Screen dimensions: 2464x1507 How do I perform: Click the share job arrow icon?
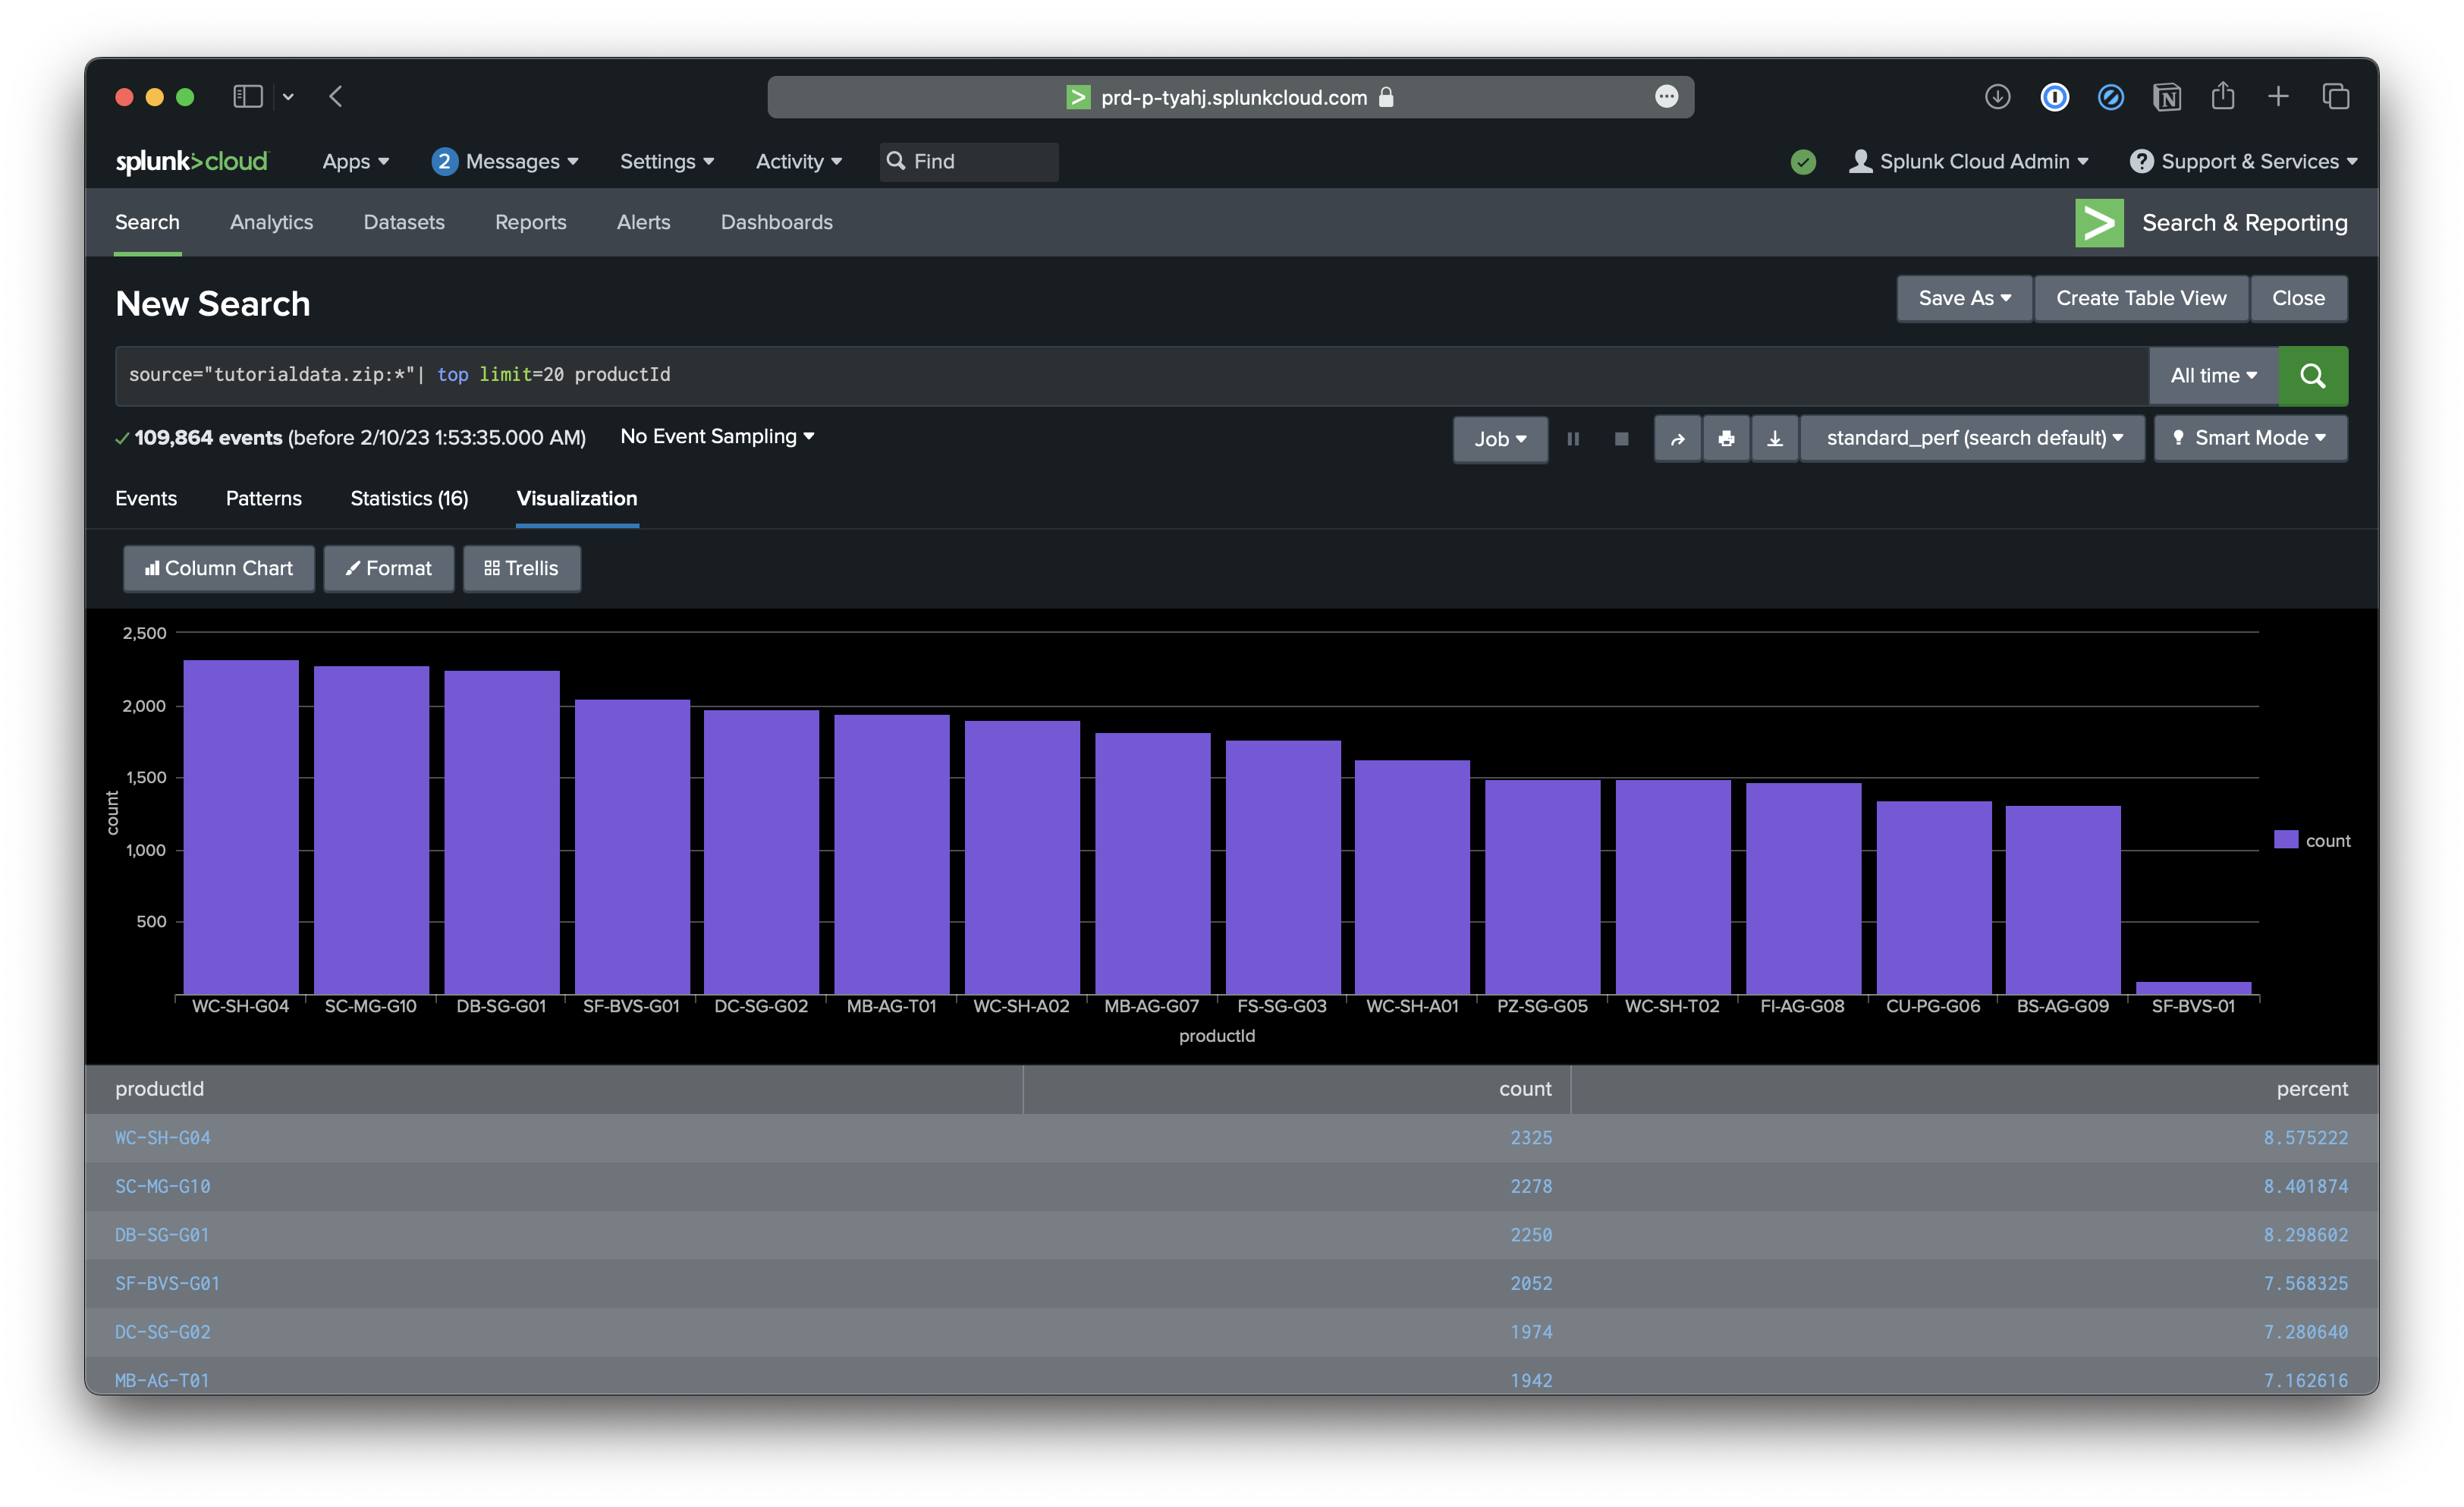pos(1677,439)
